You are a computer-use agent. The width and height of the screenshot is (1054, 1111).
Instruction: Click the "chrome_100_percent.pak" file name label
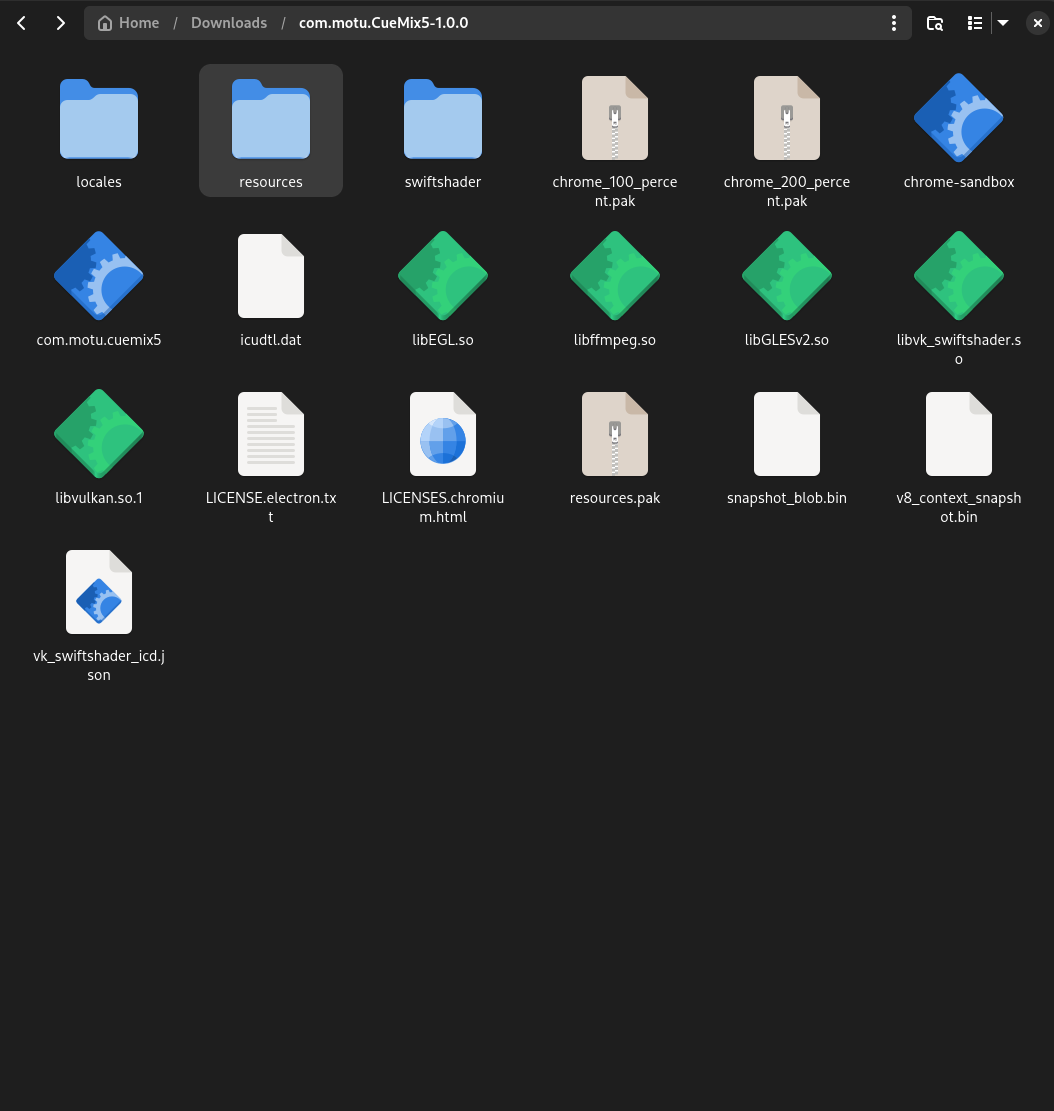tap(615, 191)
